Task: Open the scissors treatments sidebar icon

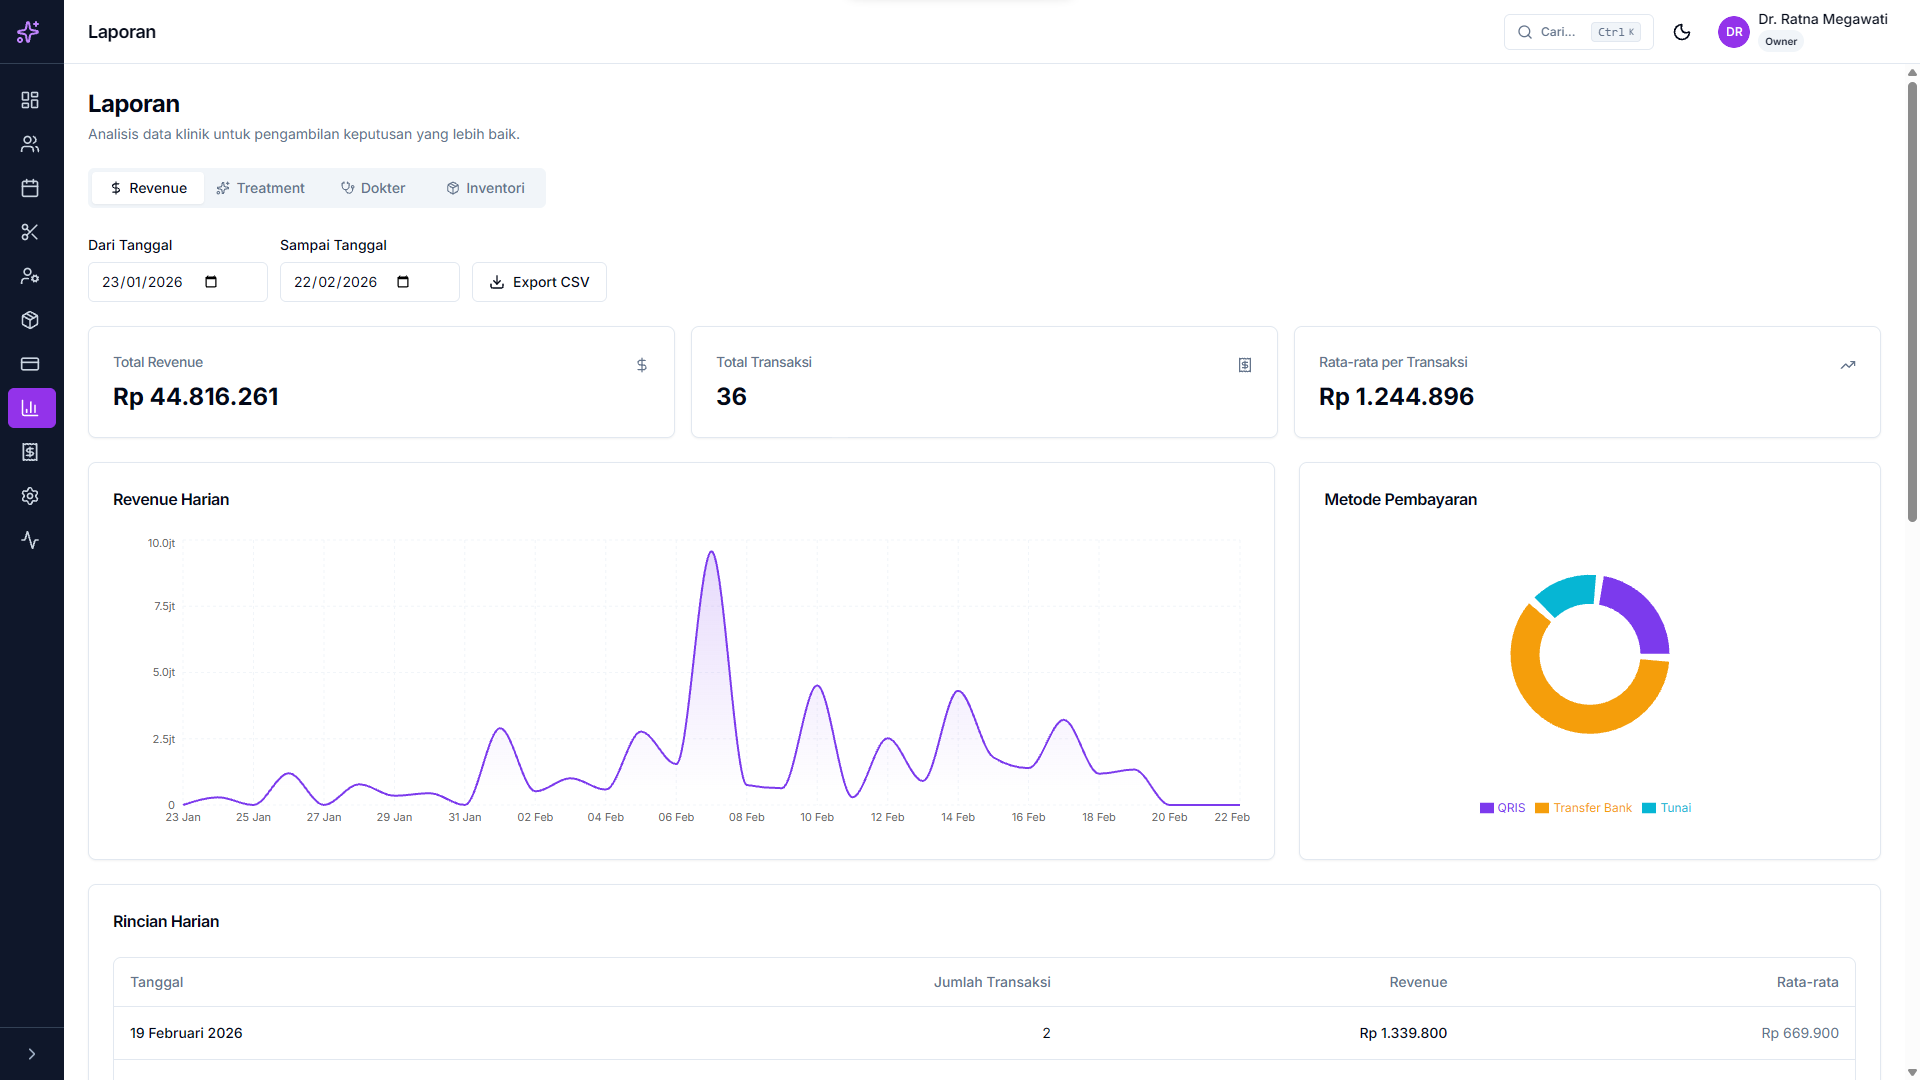Action: (30, 232)
